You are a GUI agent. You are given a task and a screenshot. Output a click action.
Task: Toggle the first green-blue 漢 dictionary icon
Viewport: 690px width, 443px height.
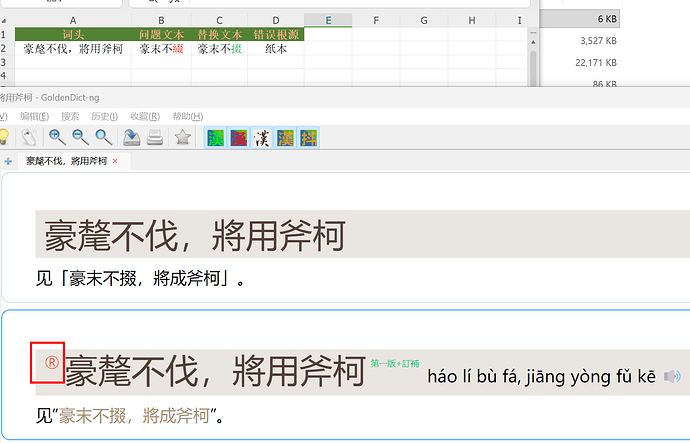(x=216, y=137)
